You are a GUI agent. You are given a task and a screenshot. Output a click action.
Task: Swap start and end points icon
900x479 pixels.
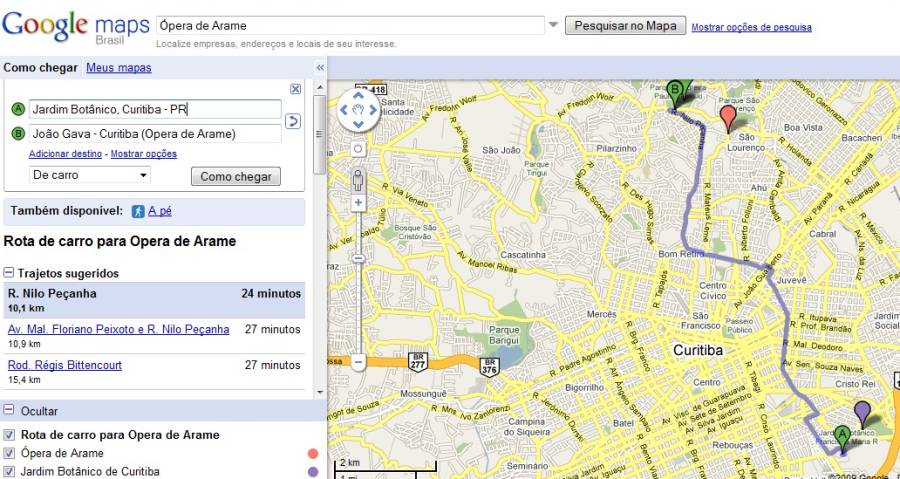[x=293, y=121]
